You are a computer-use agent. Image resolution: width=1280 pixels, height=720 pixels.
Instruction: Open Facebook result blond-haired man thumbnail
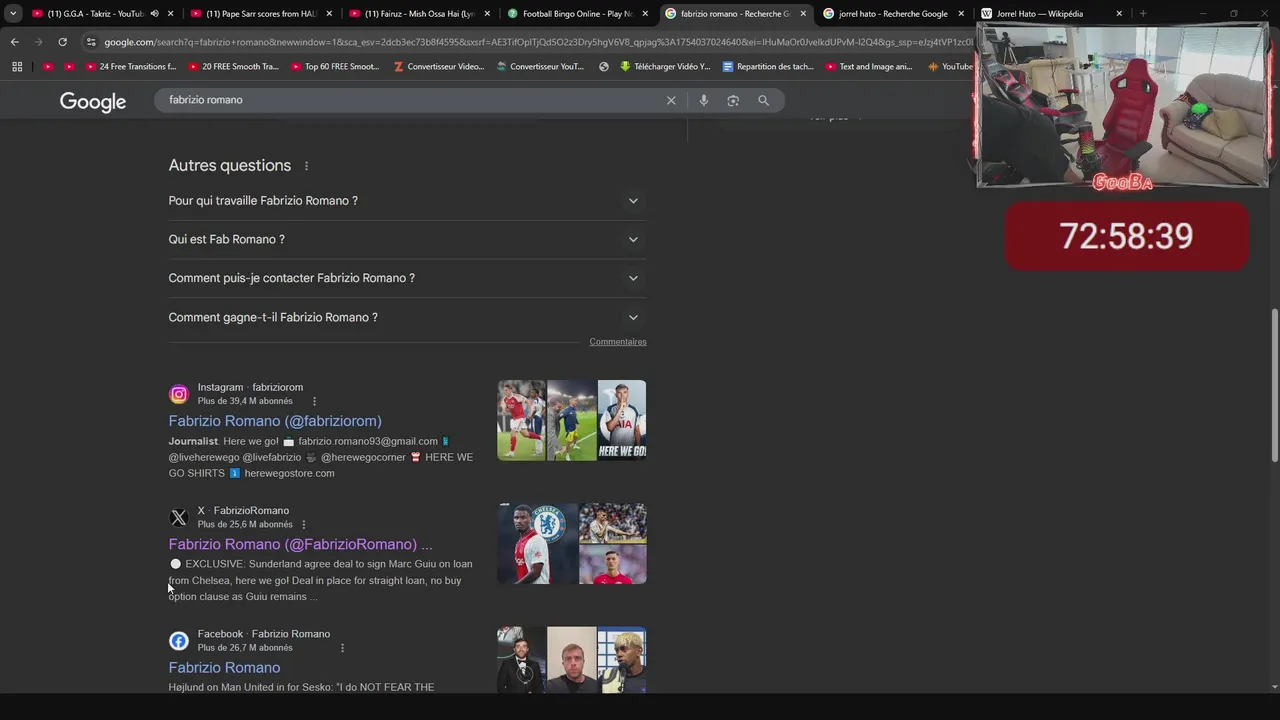[622, 660]
